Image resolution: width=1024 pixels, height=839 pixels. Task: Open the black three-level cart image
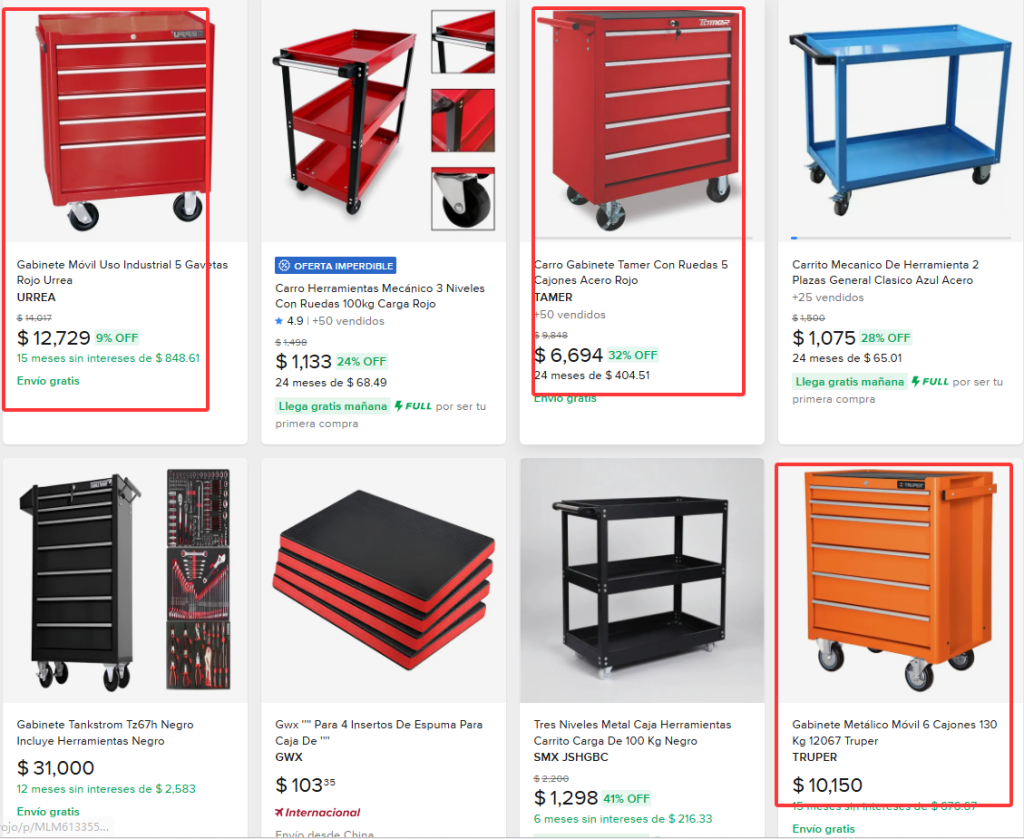coord(641,580)
